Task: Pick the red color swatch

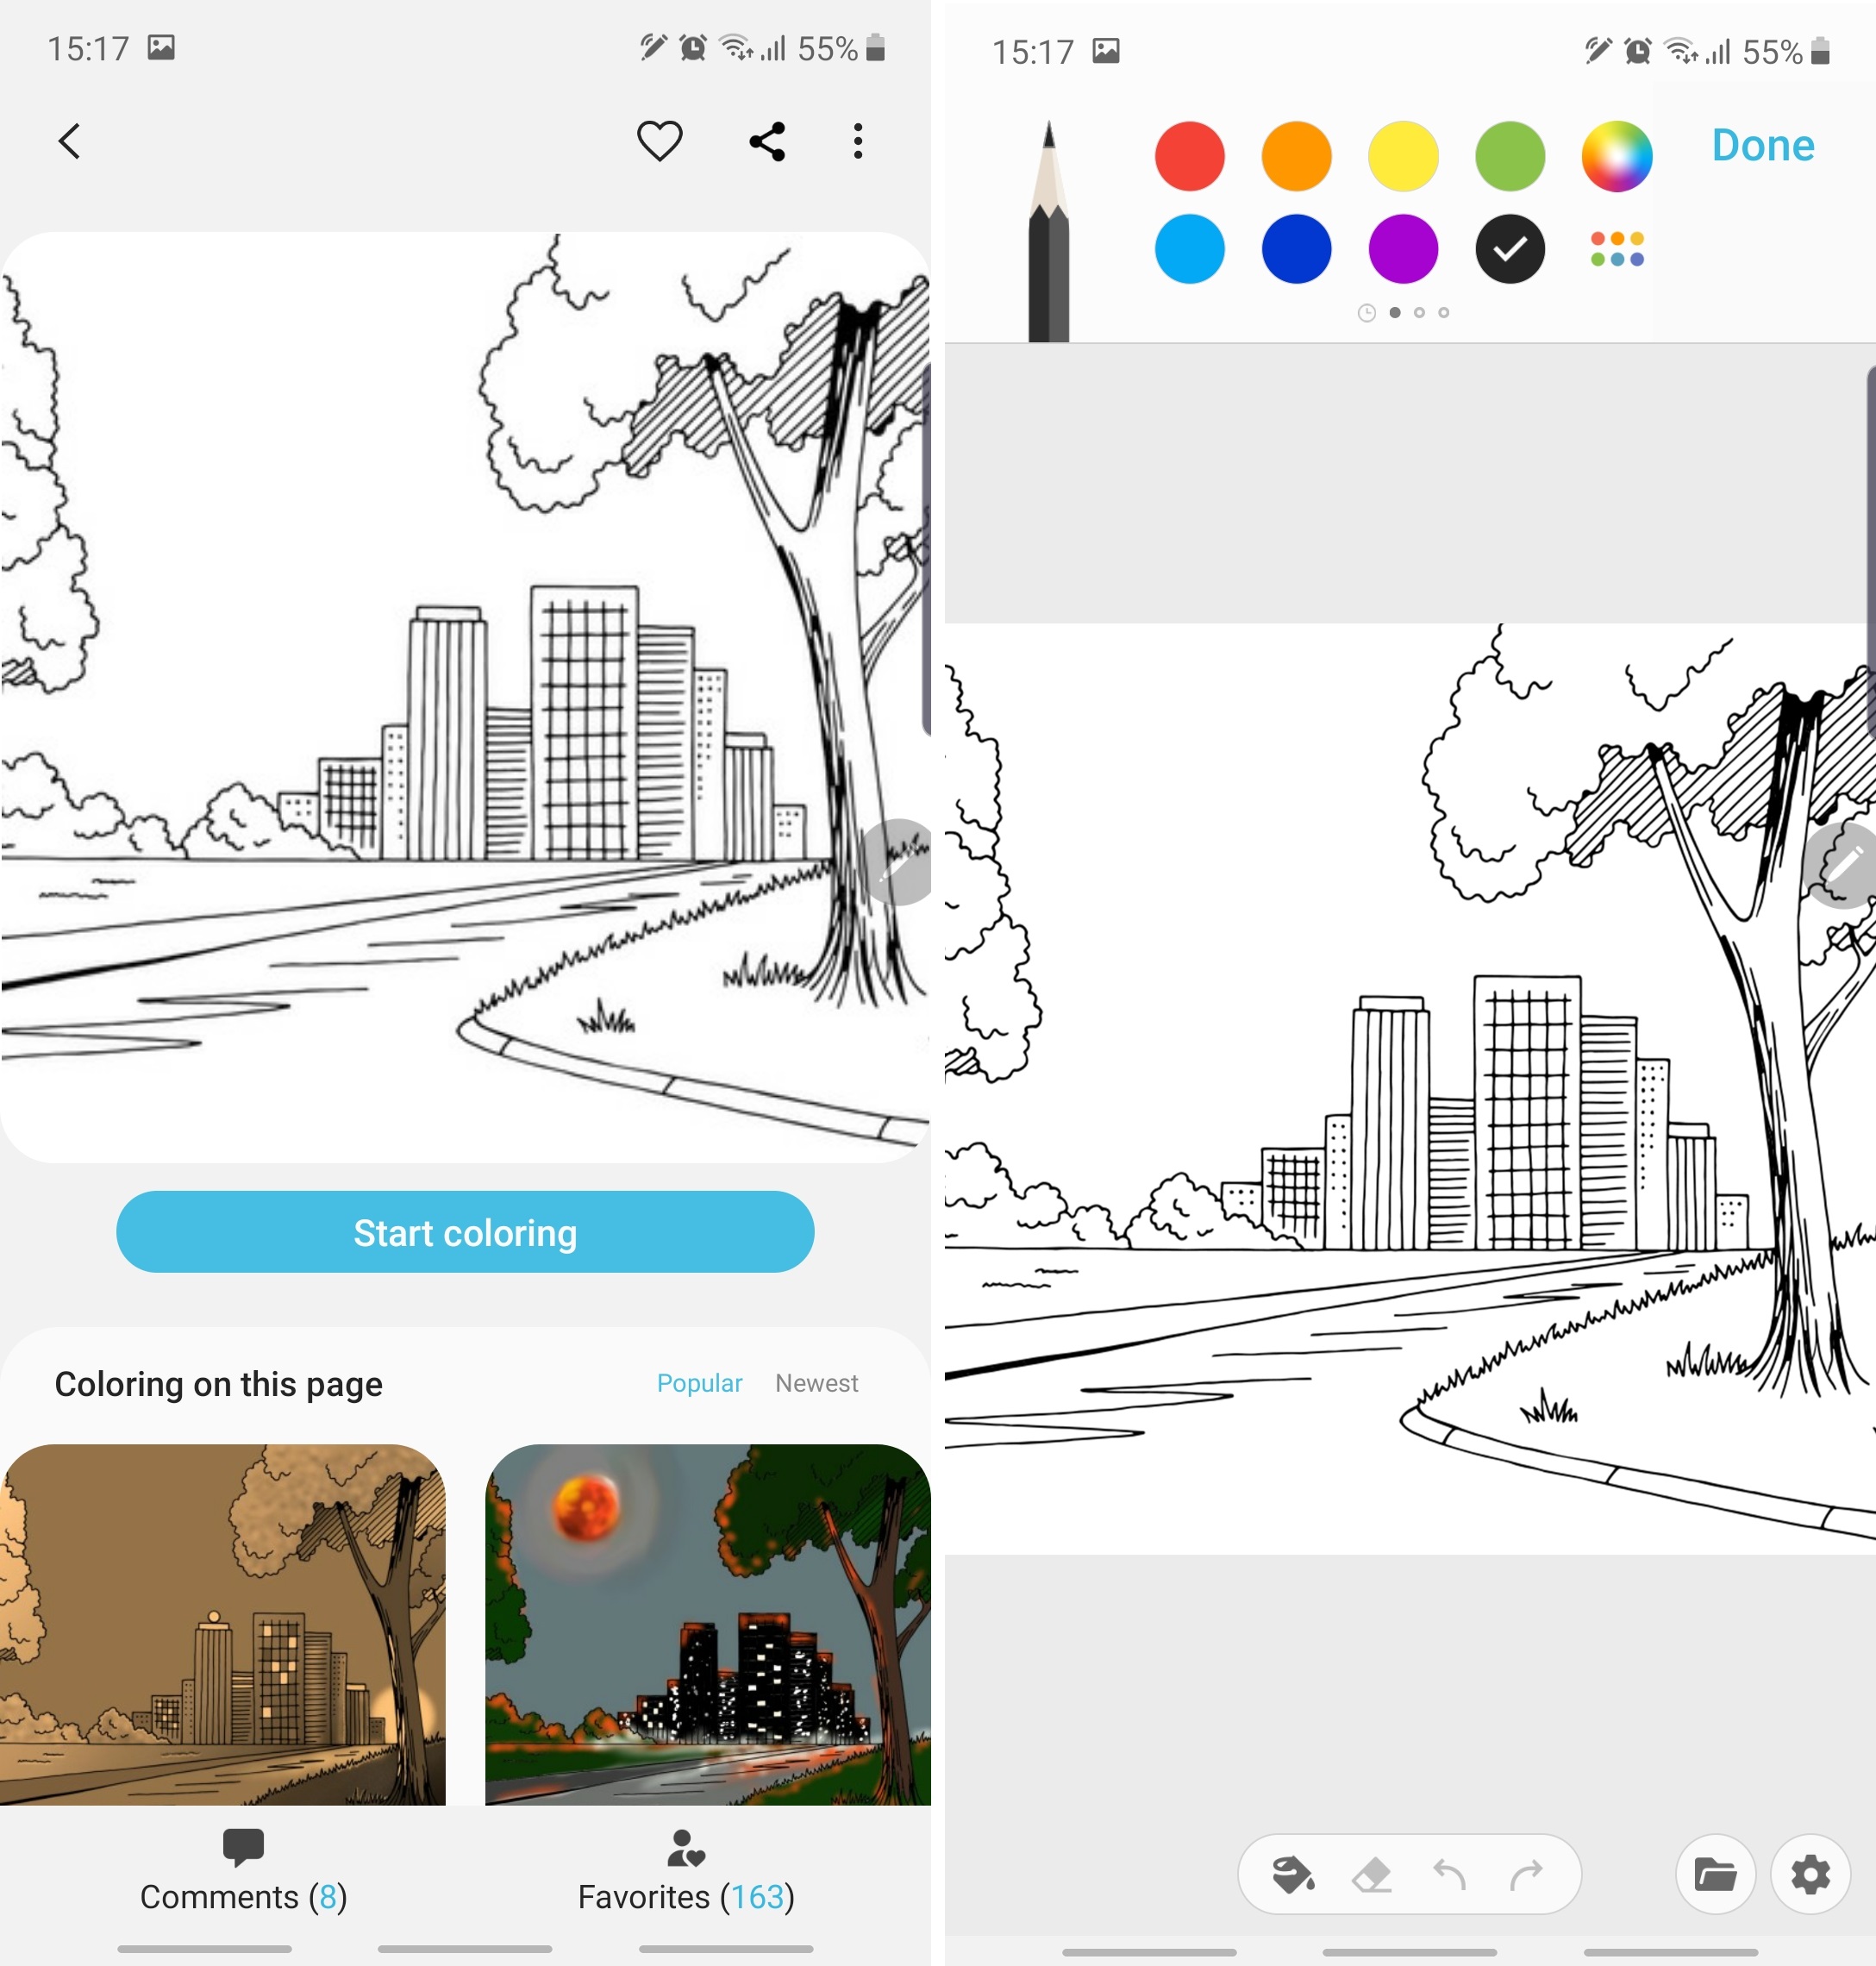Action: pos(1189,156)
